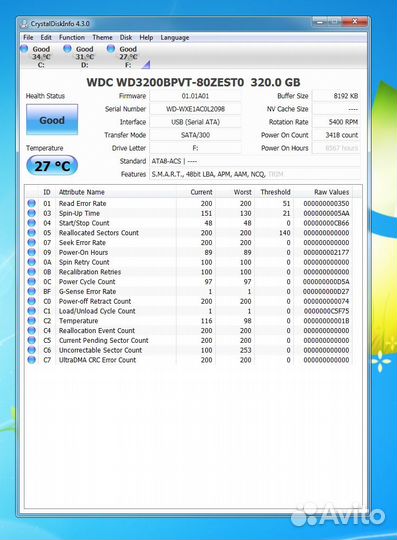Click the Rotation Rate 5400 RPM field
Image resolution: width=397 pixels, height=540 pixels.
pyautogui.click(x=336, y=122)
